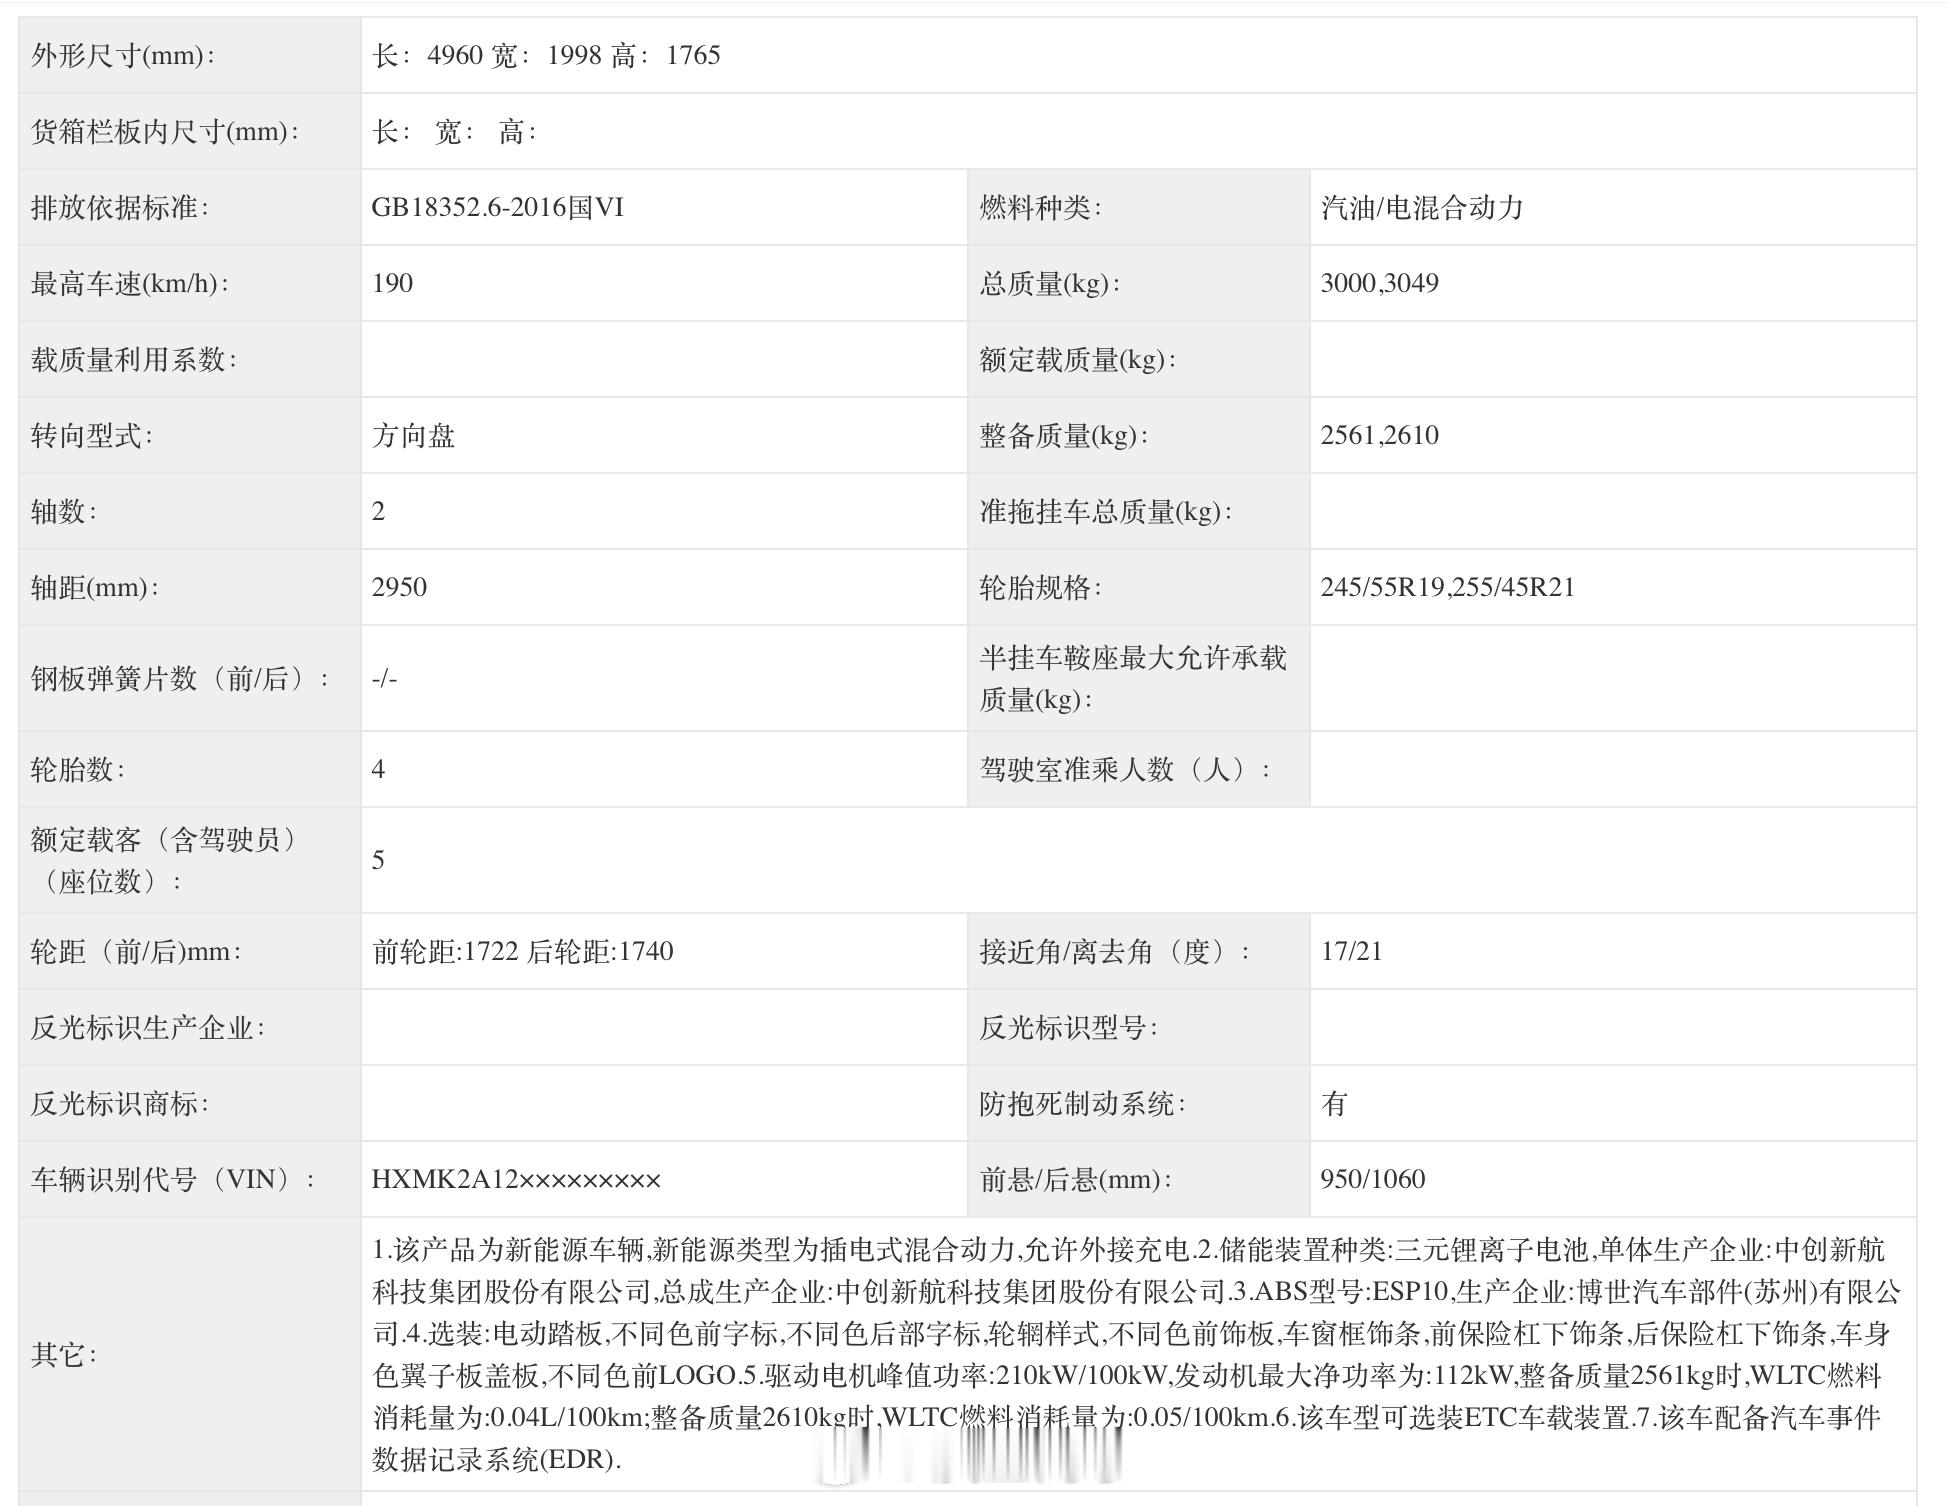This screenshot has width=1948, height=1506.
Task: Click the 反光标识生产企业 label
Action: click(x=147, y=1027)
